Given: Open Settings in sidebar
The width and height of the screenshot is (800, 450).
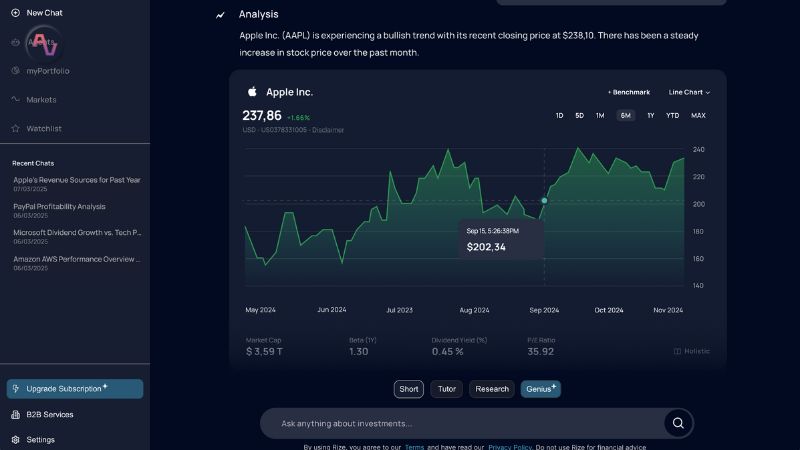Looking at the screenshot, I should coord(40,439).
